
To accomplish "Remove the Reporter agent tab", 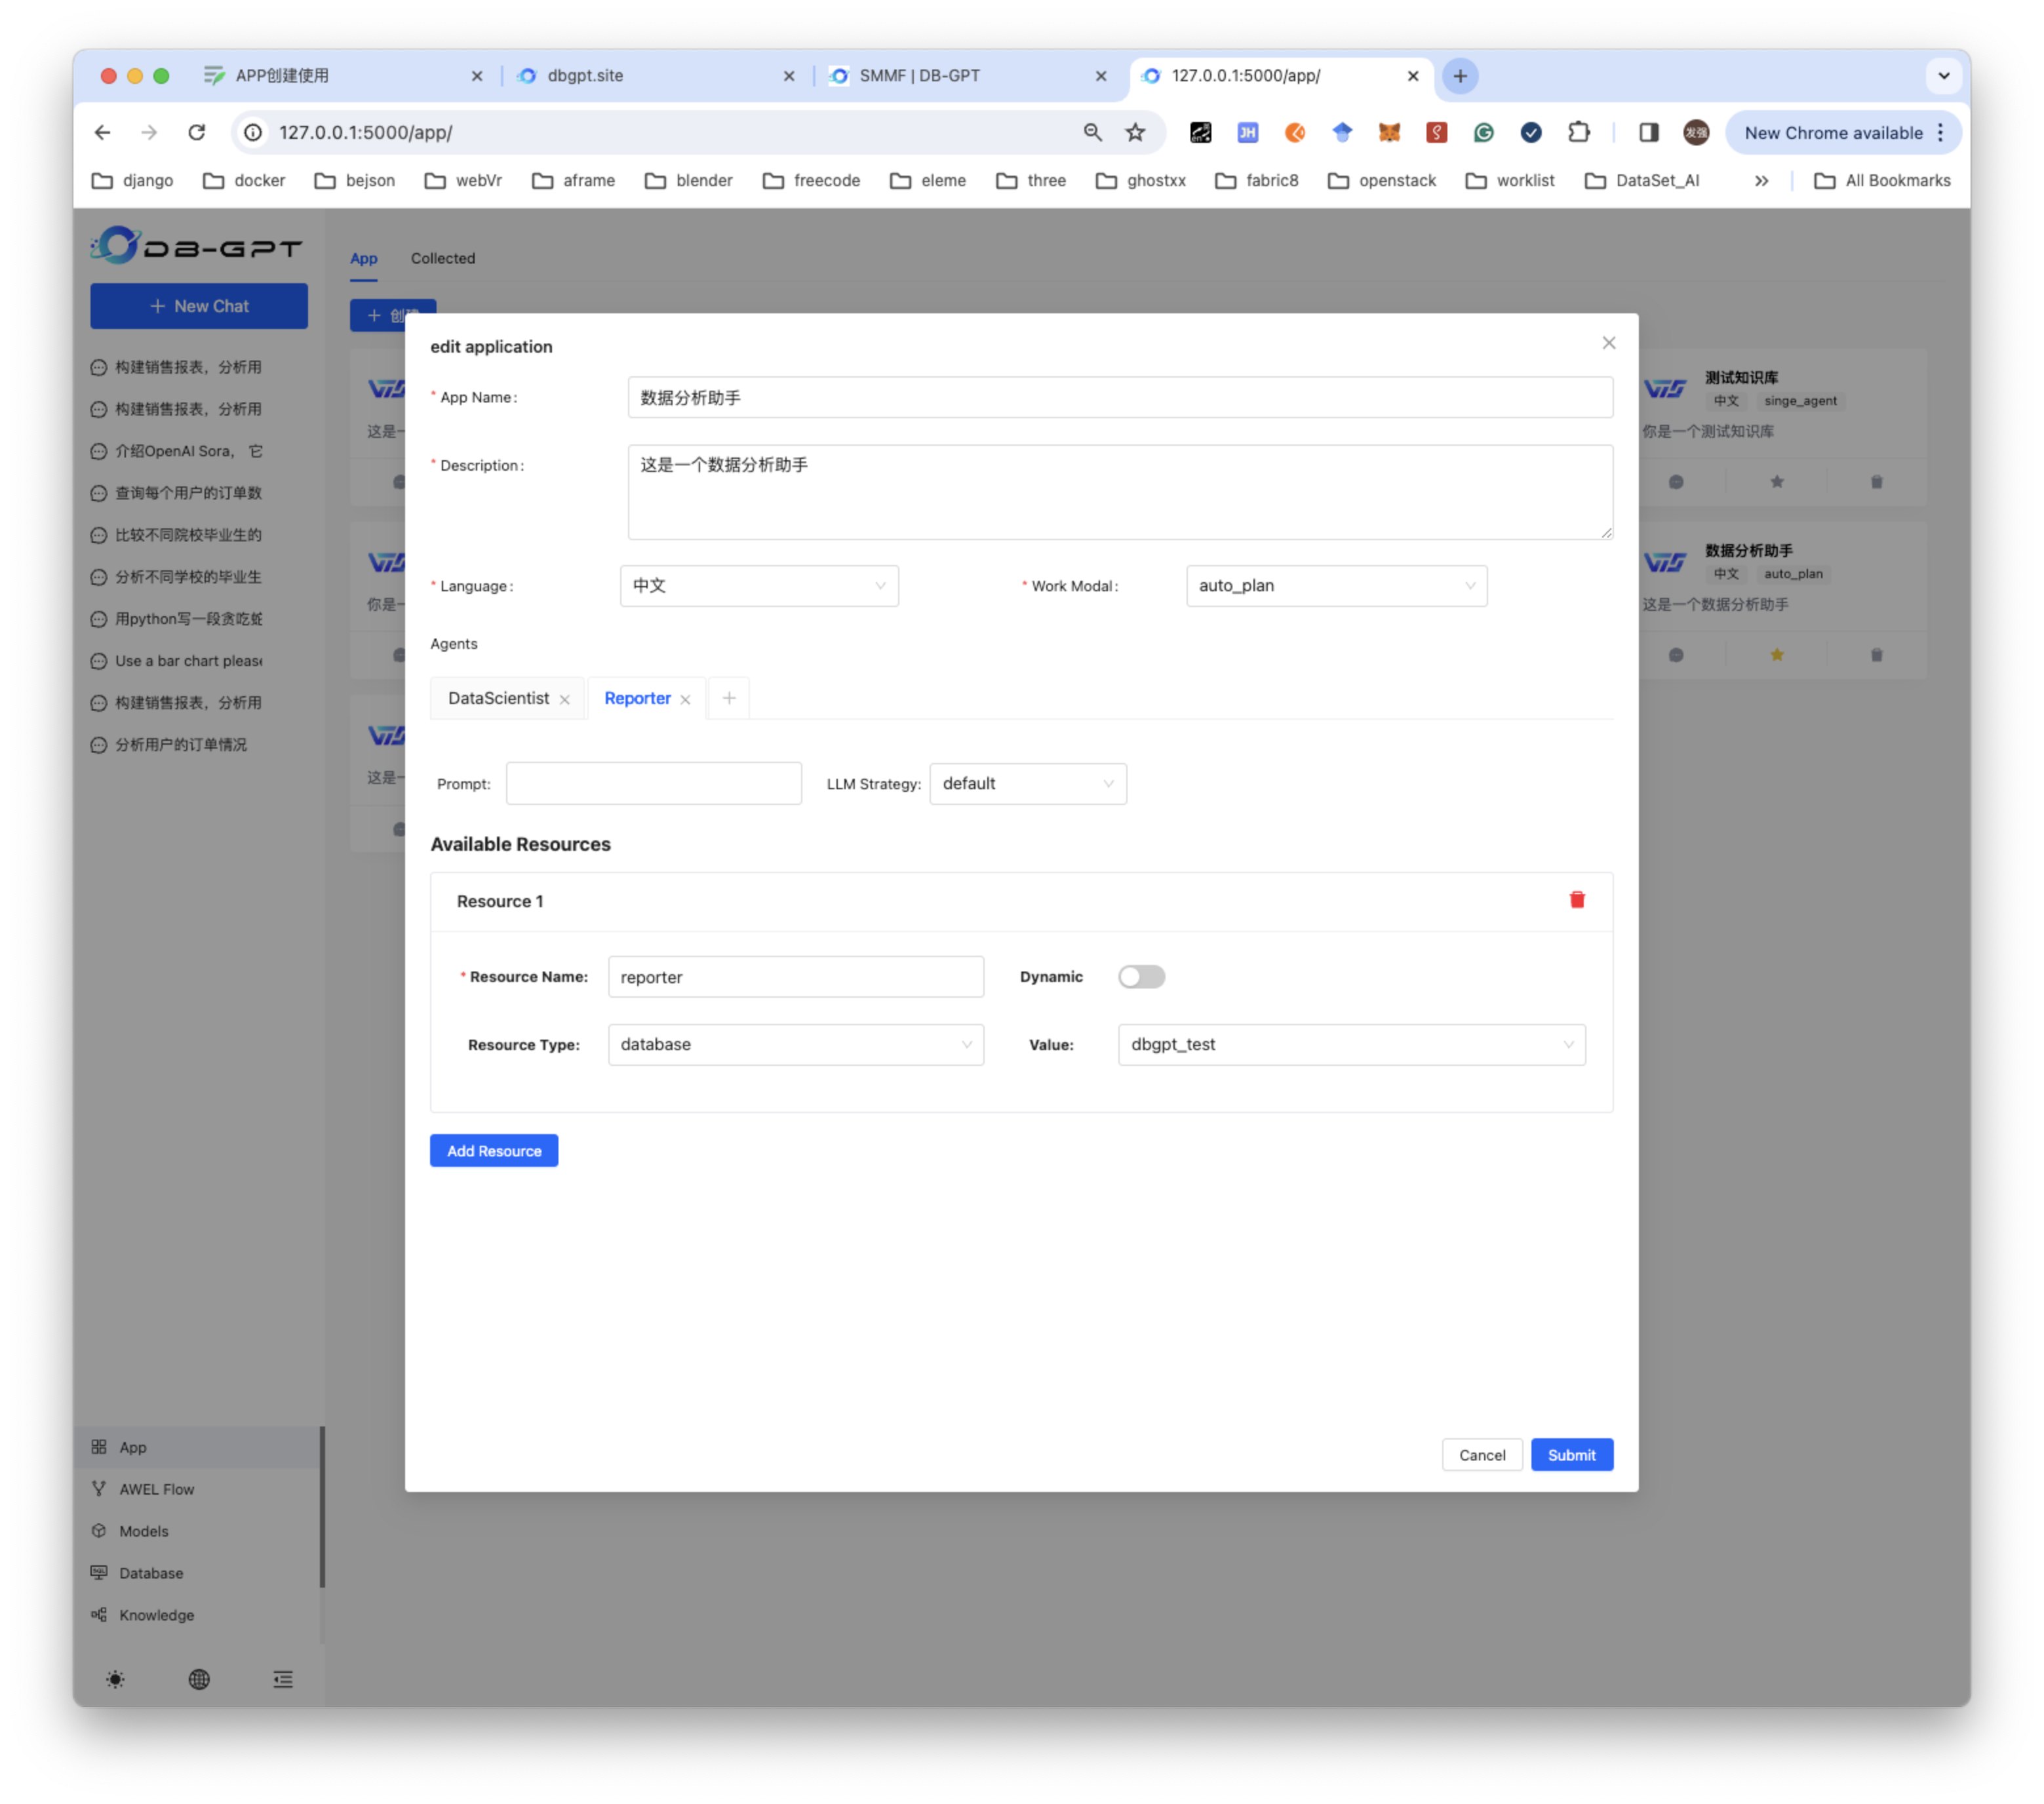I will tap(685, 700).
